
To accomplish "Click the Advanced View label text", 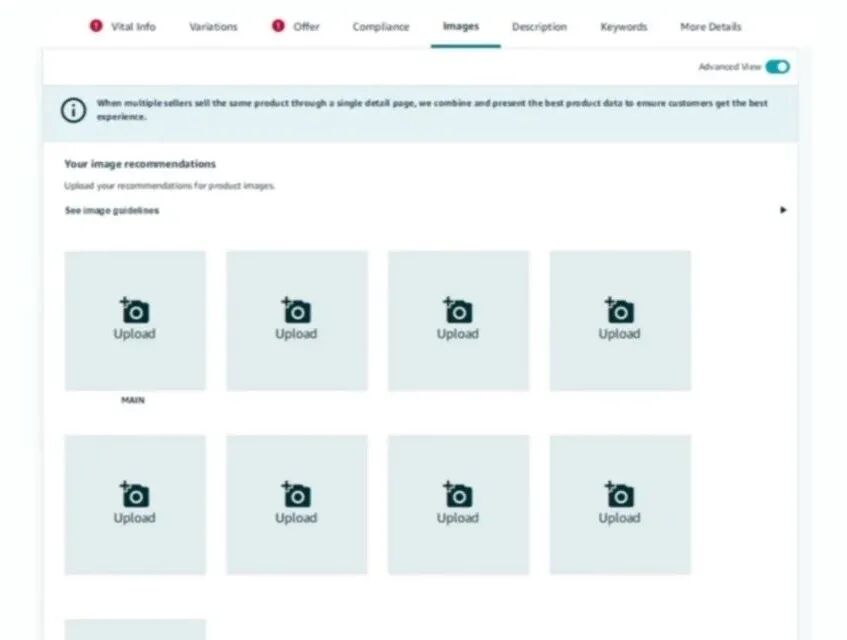I will [729, 66].
